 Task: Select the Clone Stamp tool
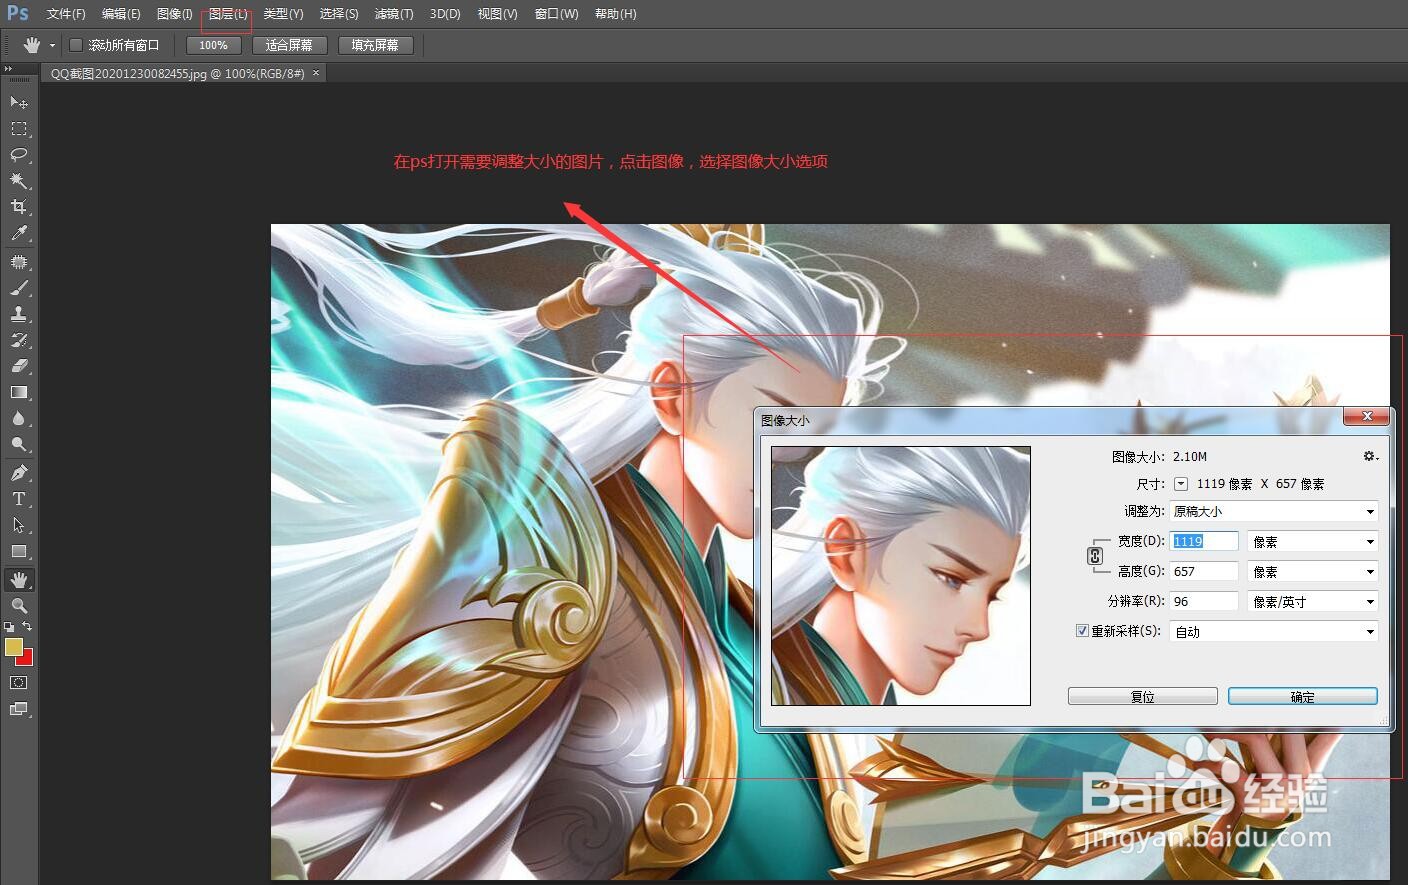point(19,314)
